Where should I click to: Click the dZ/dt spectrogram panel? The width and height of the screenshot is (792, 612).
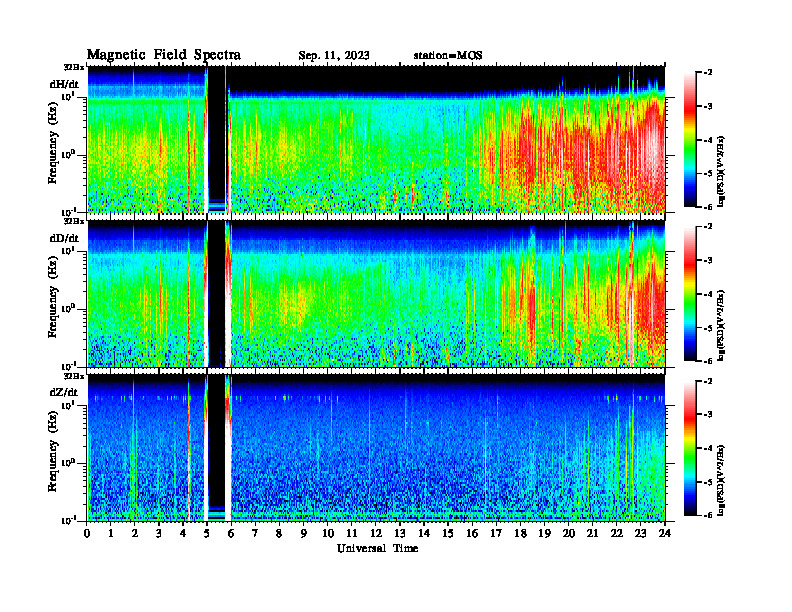click(x=376, y=448)
